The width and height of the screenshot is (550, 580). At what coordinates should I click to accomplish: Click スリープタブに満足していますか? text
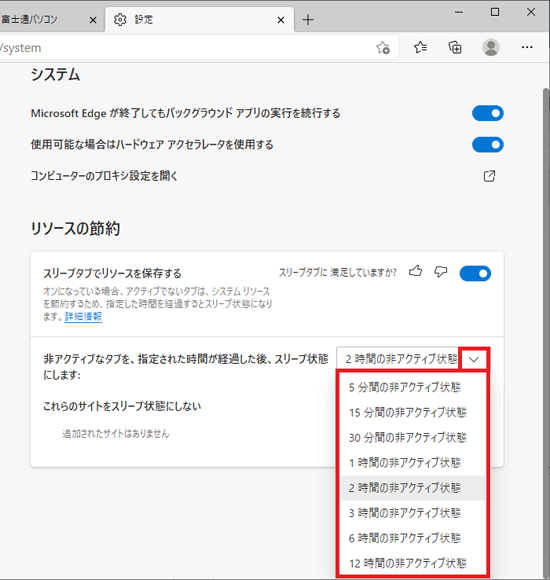(x=338, y=273)
